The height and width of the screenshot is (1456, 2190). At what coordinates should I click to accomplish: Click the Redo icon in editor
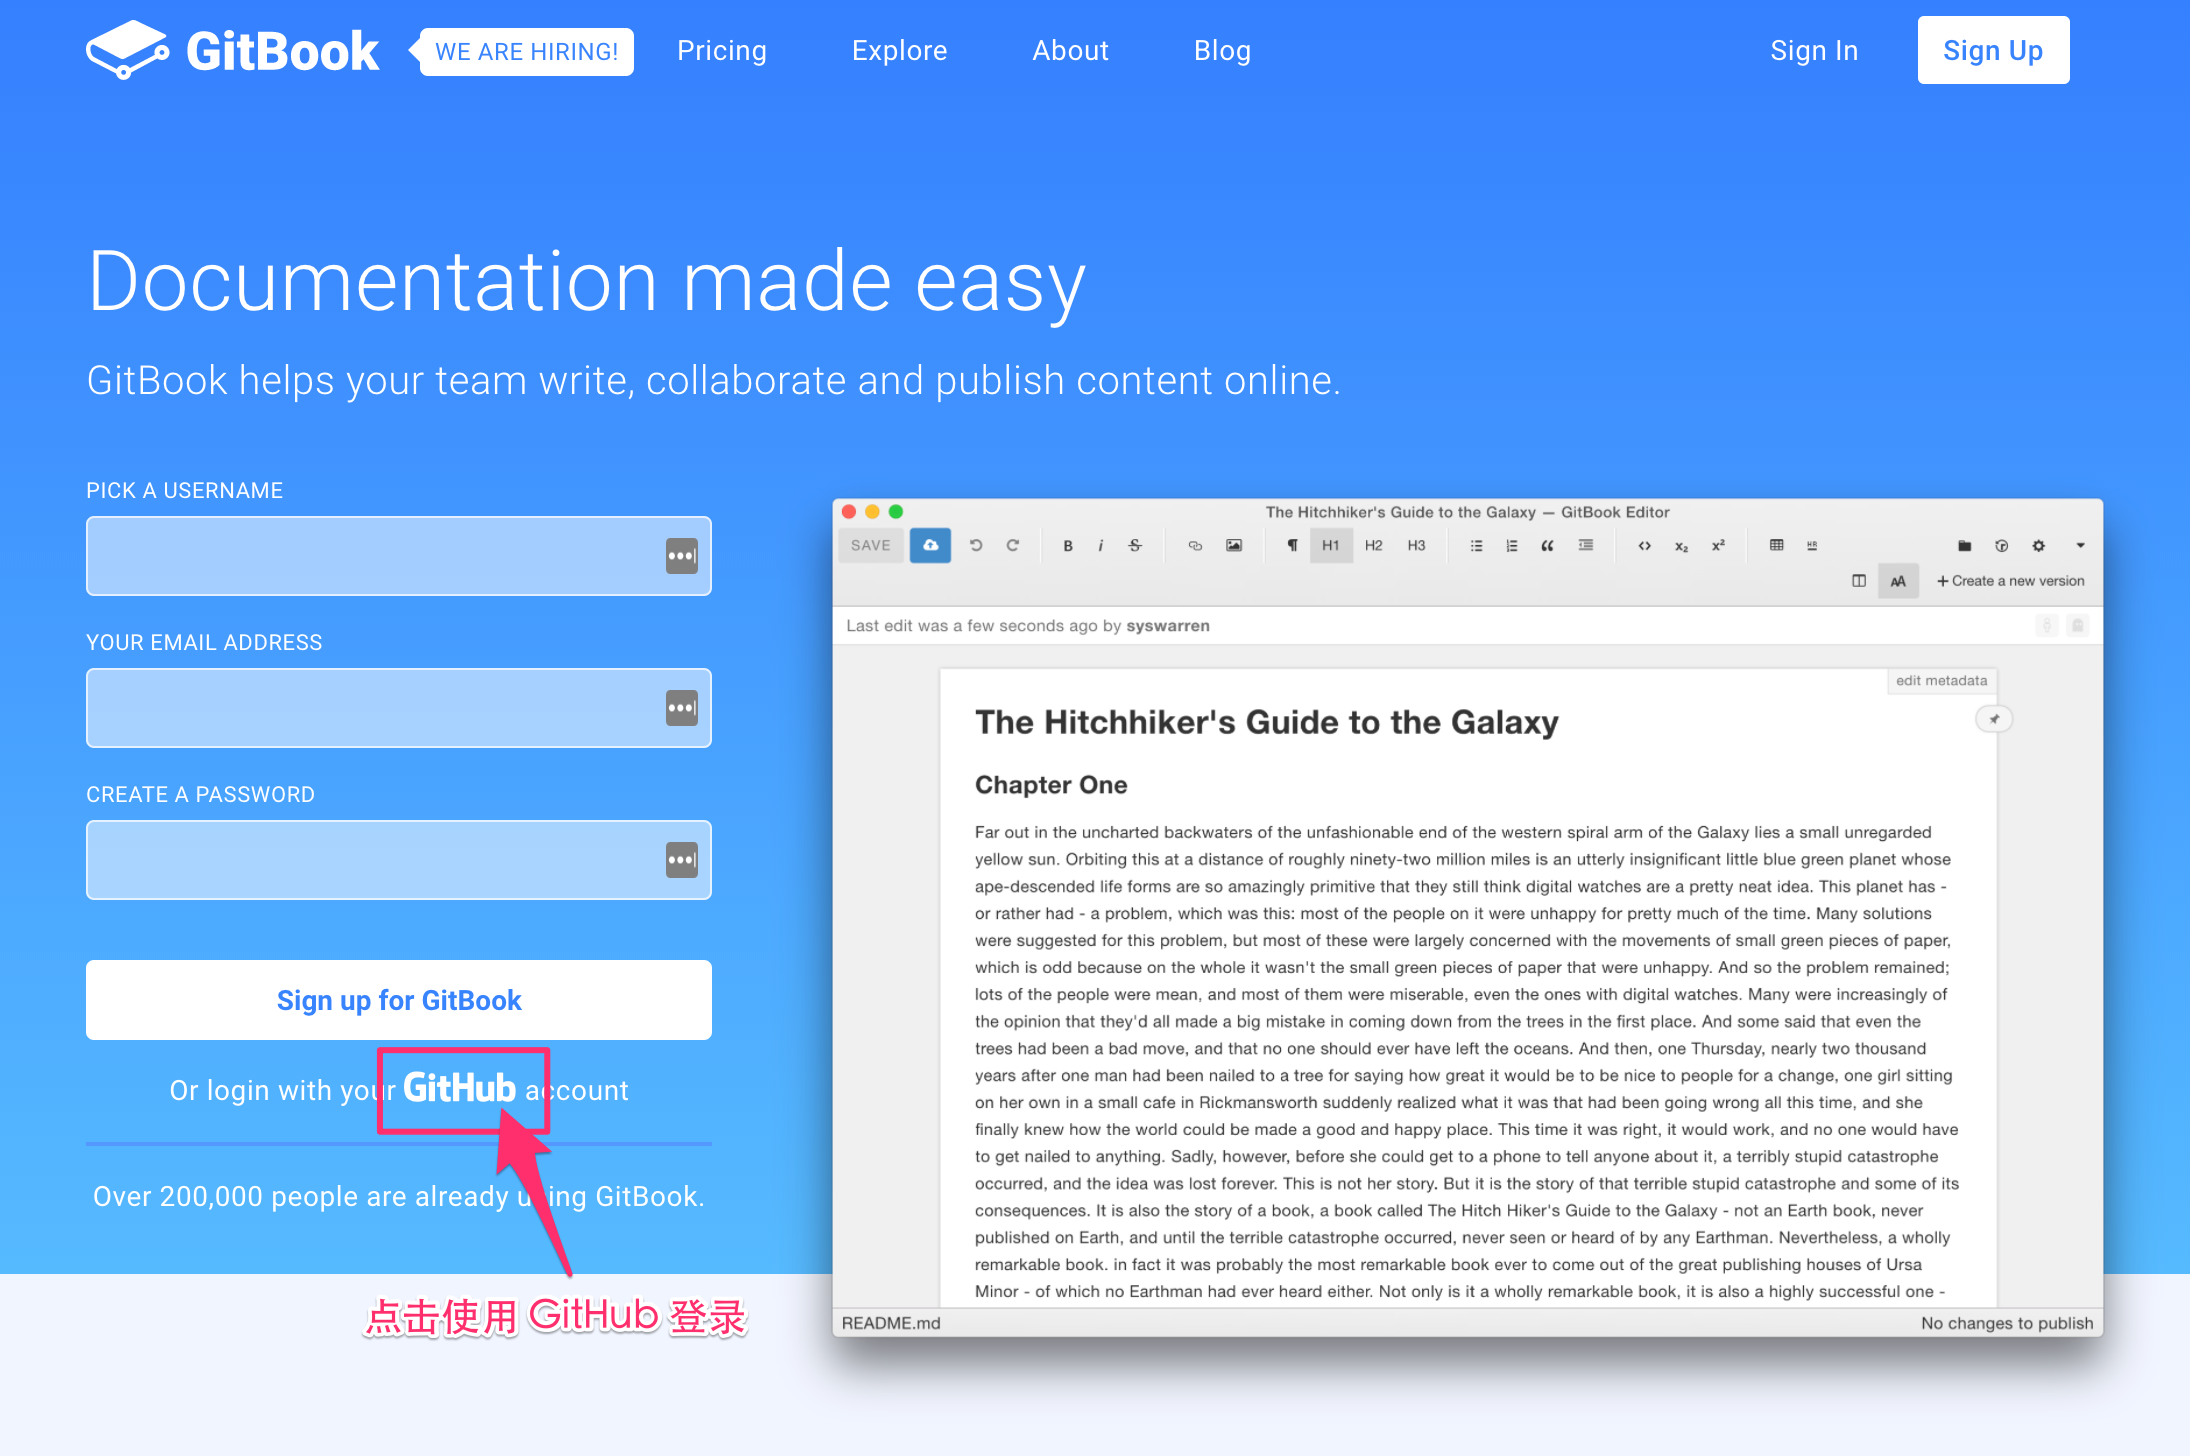coord(1013,545)
